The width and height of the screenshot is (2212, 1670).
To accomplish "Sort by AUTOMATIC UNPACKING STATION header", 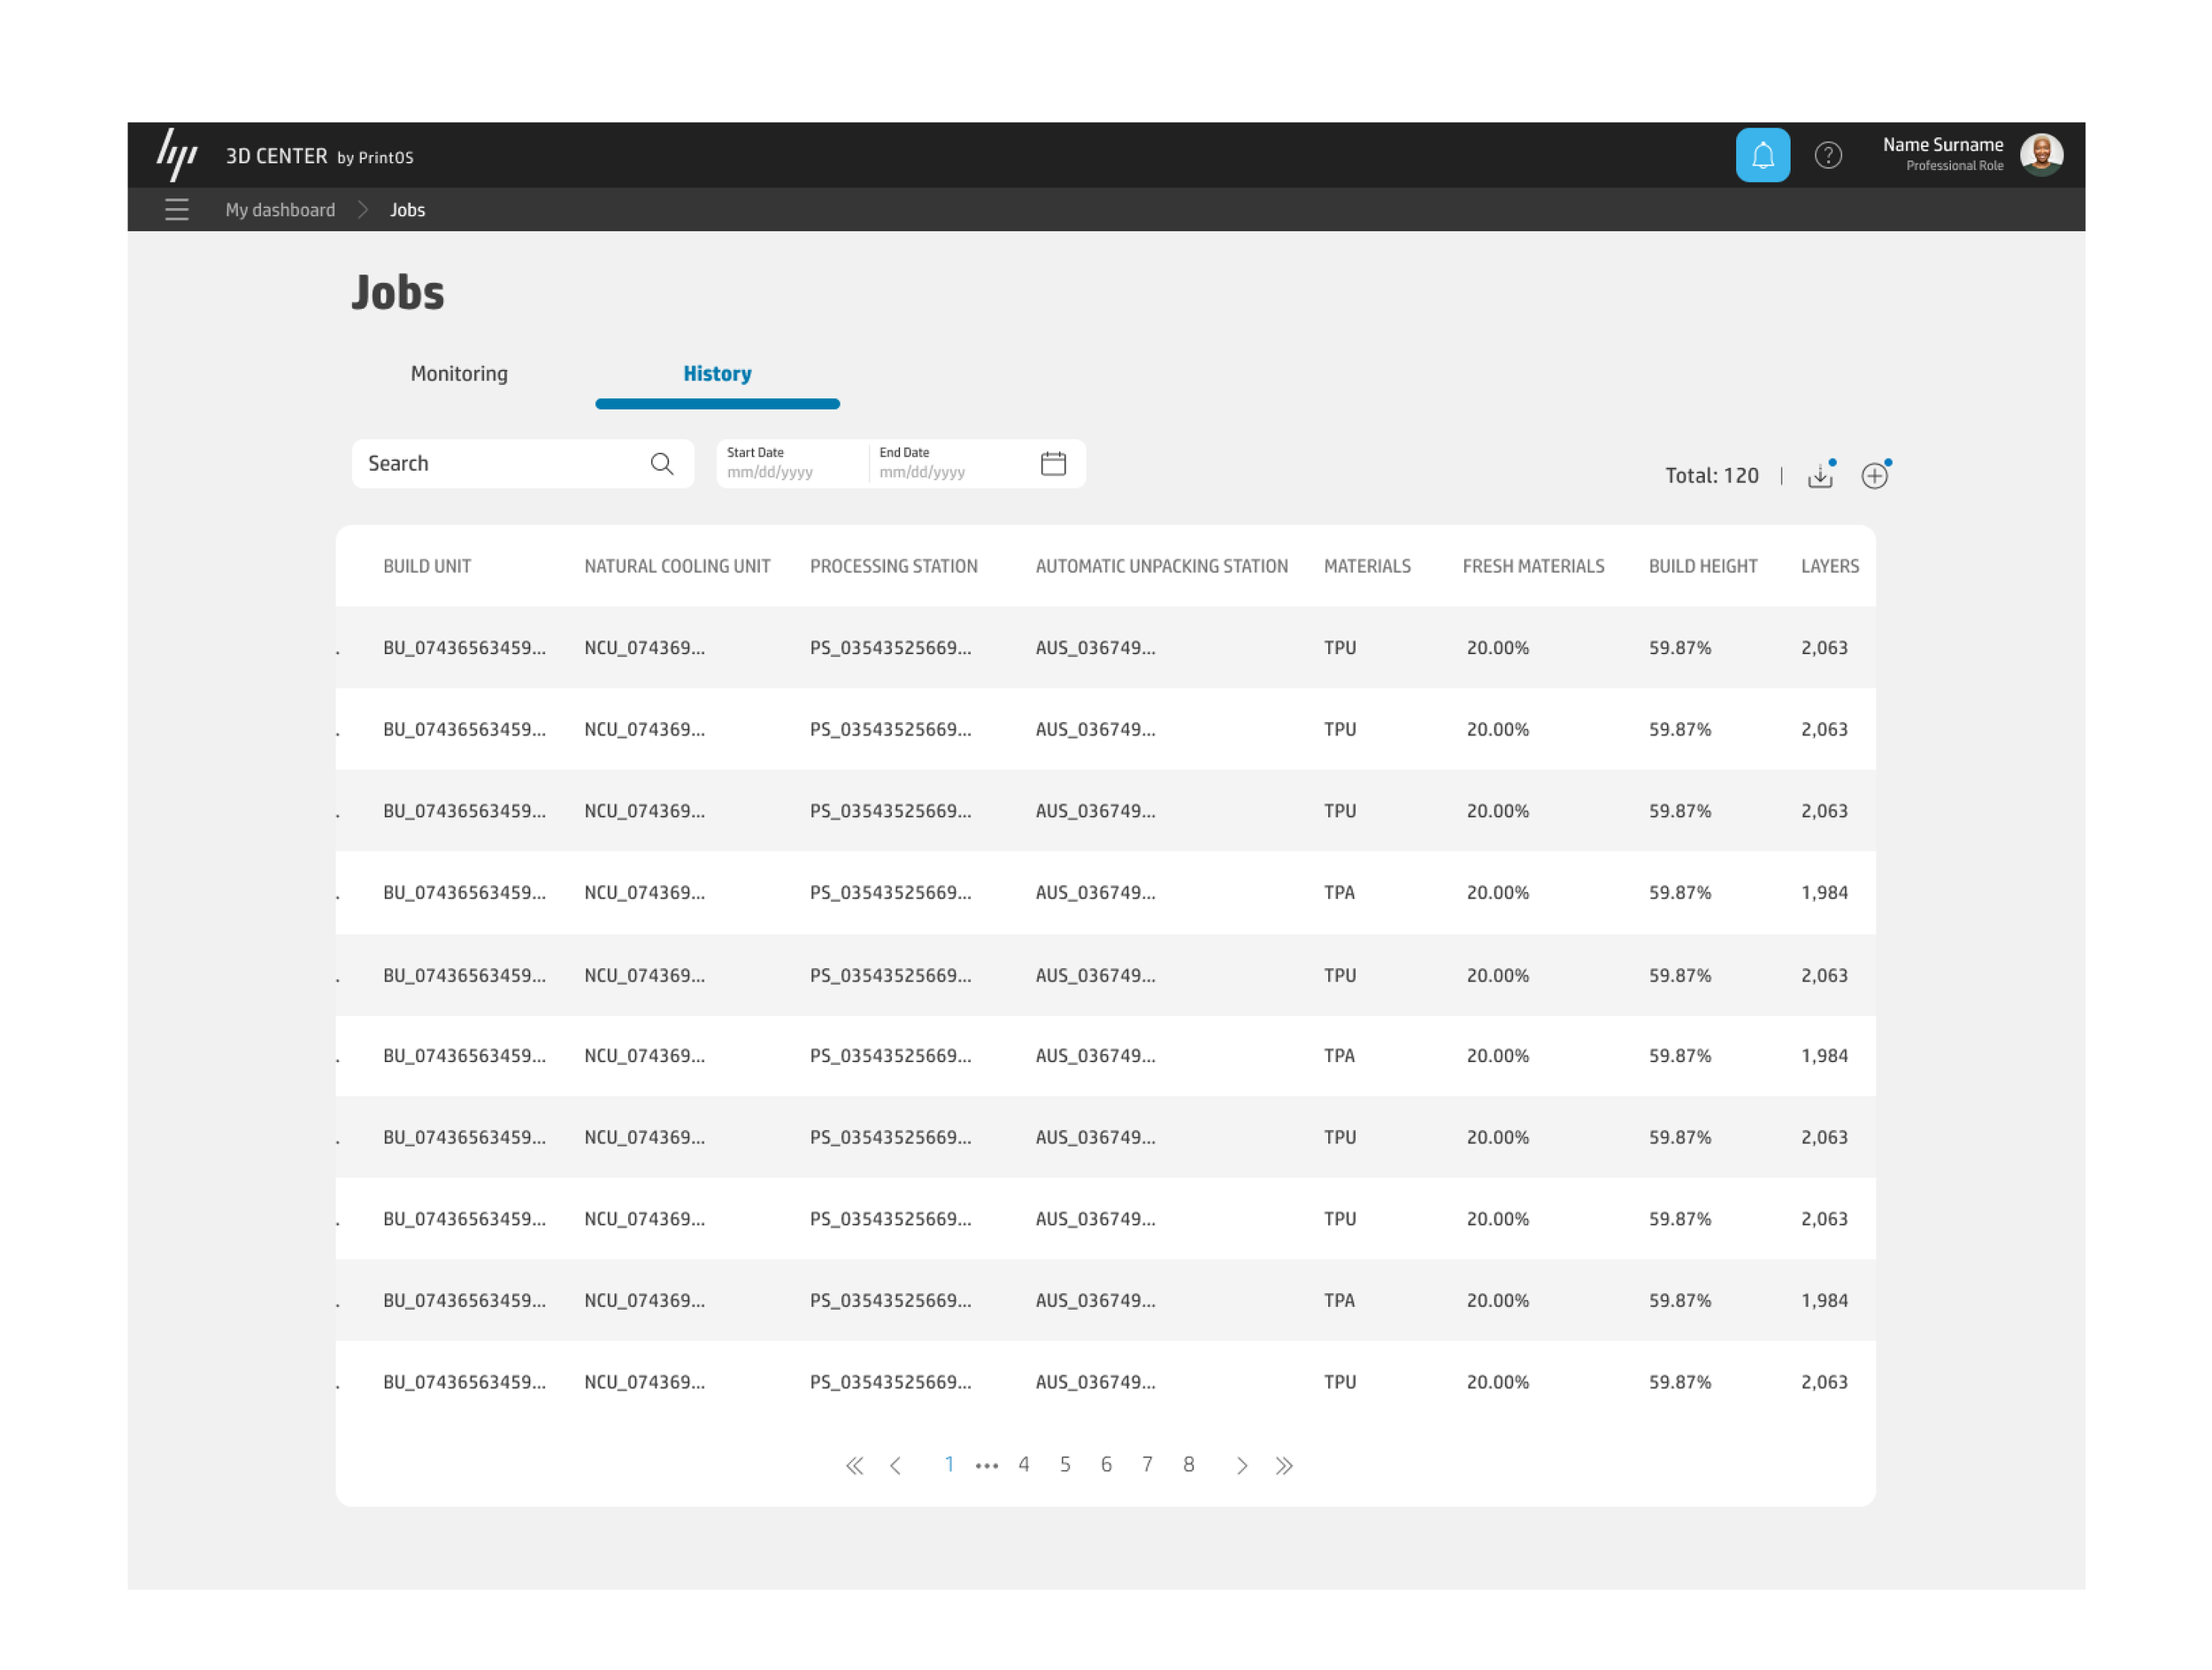I will [1162, 566].
